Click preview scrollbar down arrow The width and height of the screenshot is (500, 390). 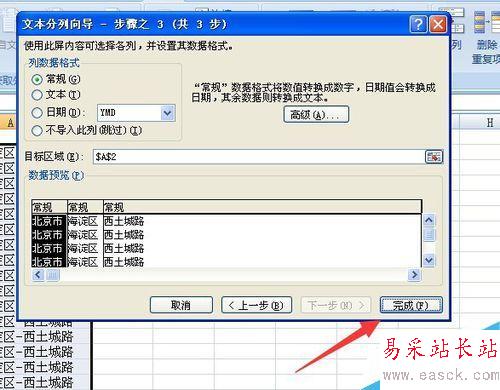point(429,260)
